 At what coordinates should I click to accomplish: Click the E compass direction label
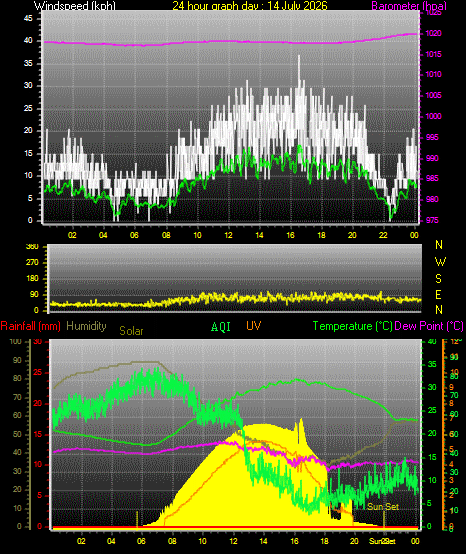click(438, 294)
